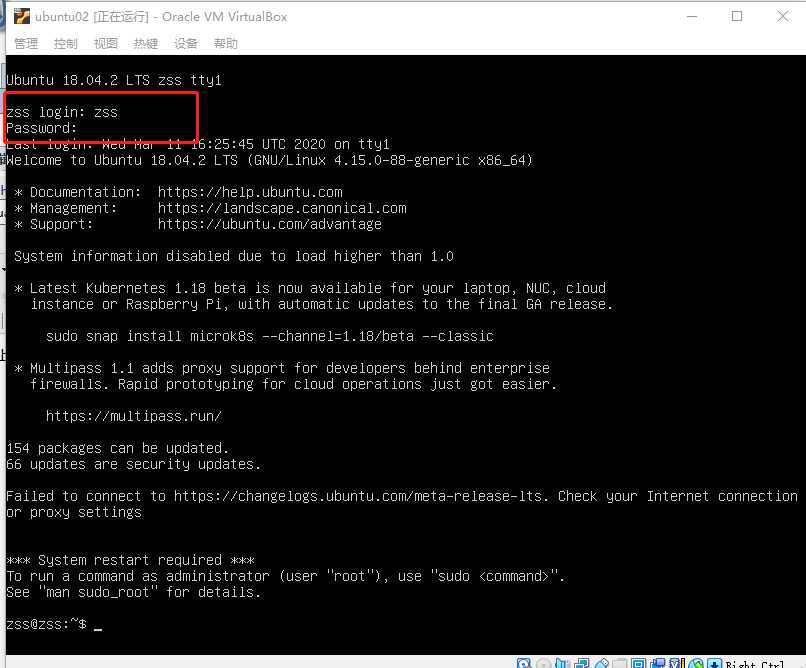806x668 pixels.
Task: Click the 'Password:' line
Action: click(41, 128)
